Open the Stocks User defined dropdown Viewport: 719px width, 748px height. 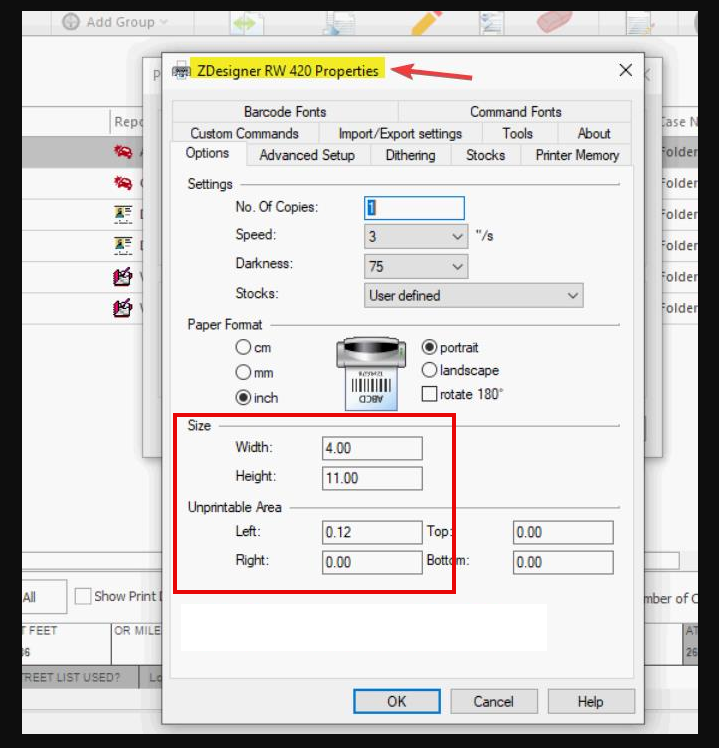pos(474,295)
